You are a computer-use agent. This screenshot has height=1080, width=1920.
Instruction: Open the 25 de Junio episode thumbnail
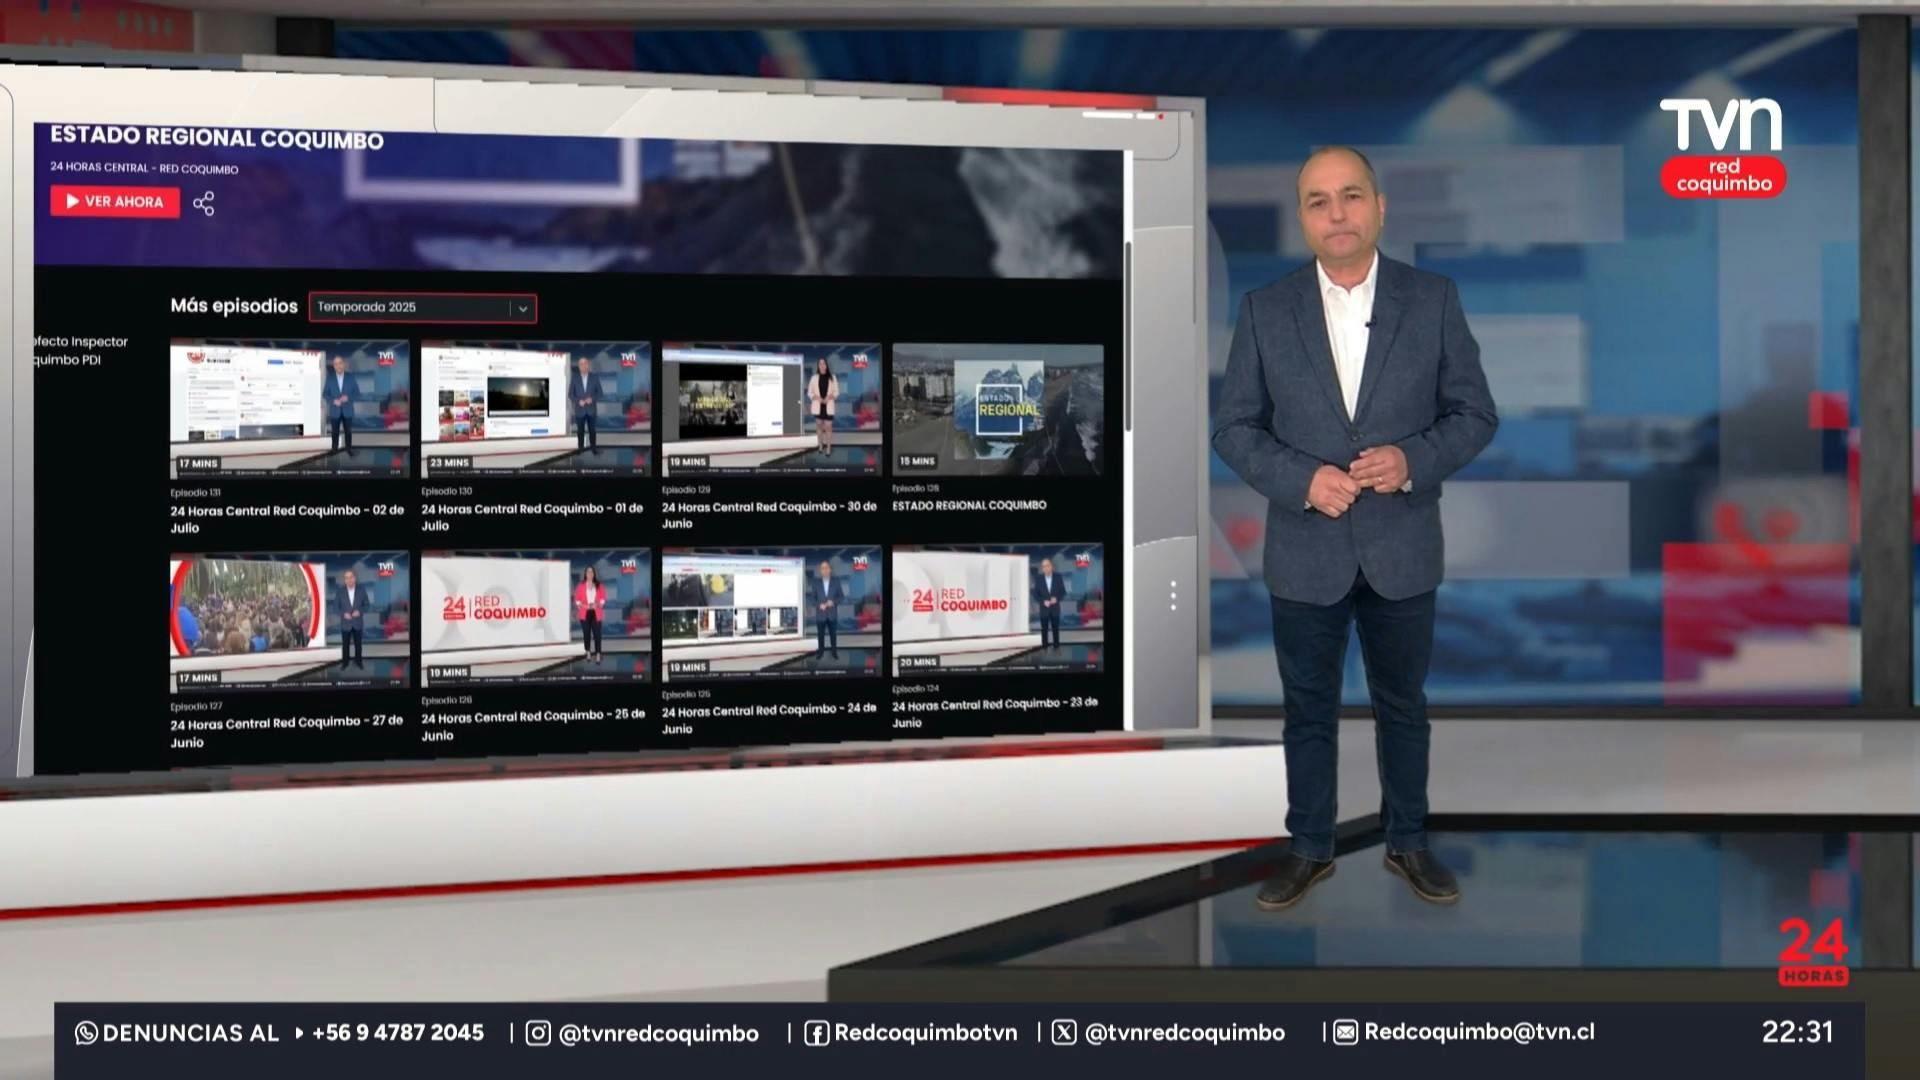(535, 616)
